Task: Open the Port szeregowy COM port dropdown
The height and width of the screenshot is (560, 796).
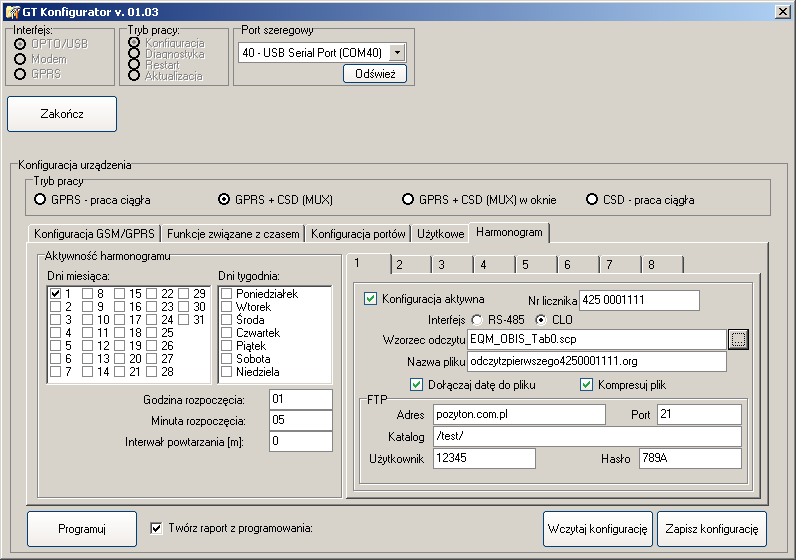Action: 397,52
